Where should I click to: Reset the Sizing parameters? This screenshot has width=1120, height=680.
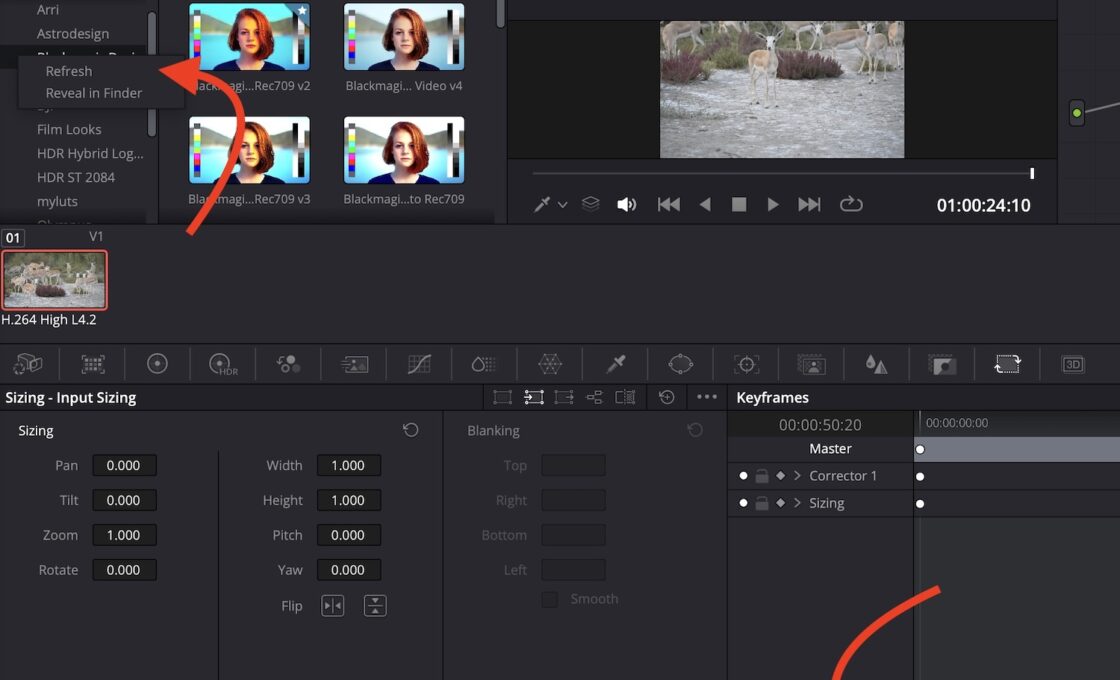coord(410,430)
